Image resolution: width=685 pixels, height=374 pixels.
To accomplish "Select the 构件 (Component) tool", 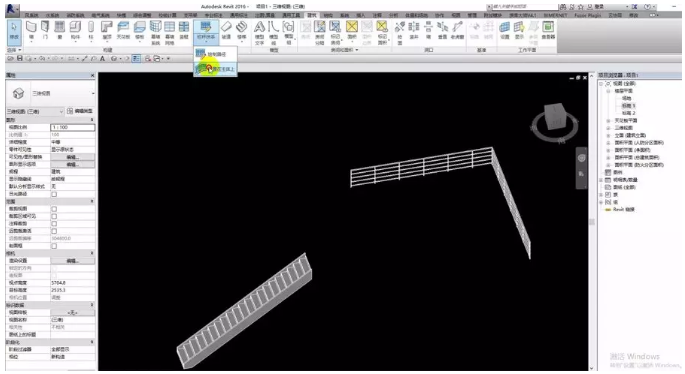I will [x=75, y=31].
